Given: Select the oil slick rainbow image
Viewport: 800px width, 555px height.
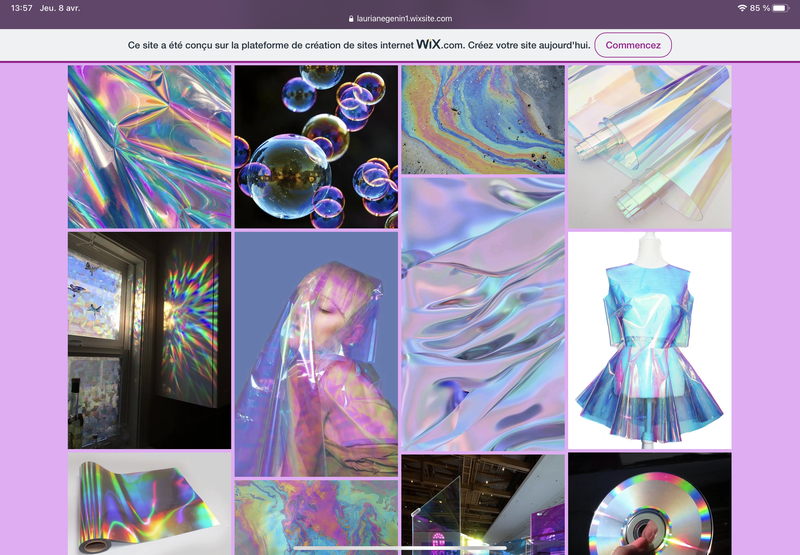Looking at the screenshot, I should pyautogui.click(x=483, y=119).
